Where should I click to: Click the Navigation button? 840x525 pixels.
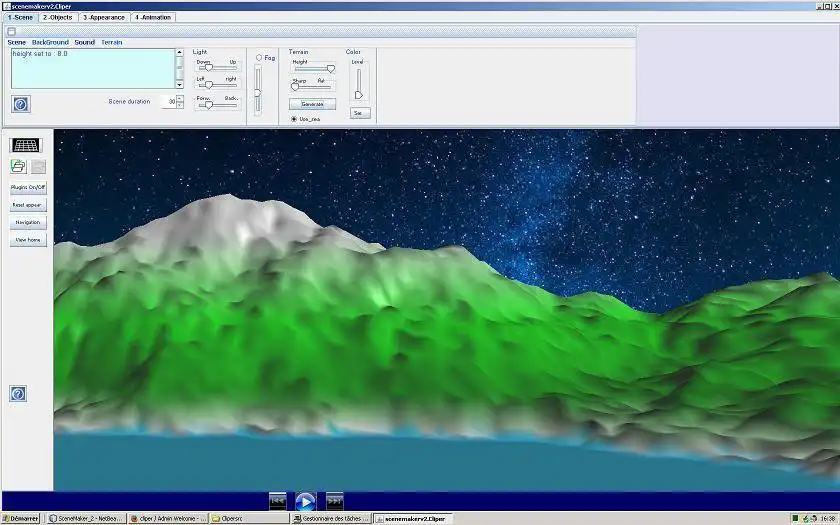pos(28,222)
